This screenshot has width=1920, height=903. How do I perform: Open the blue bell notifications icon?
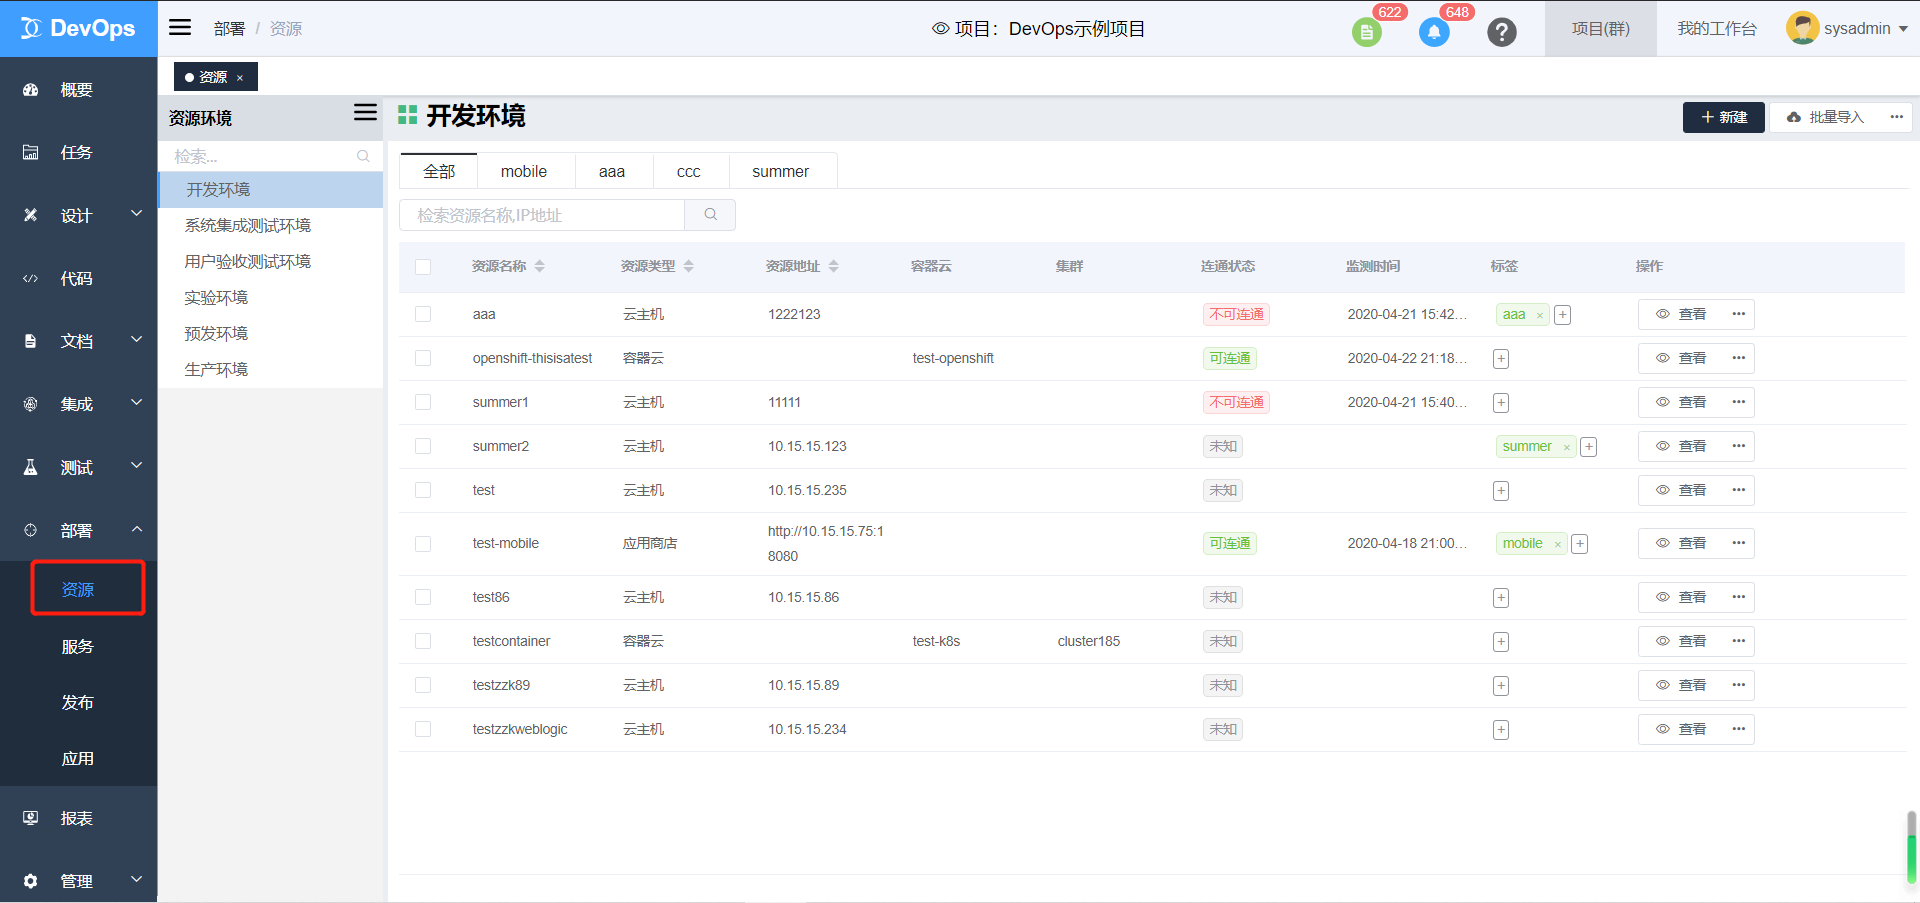click(x=1434, y=32)
